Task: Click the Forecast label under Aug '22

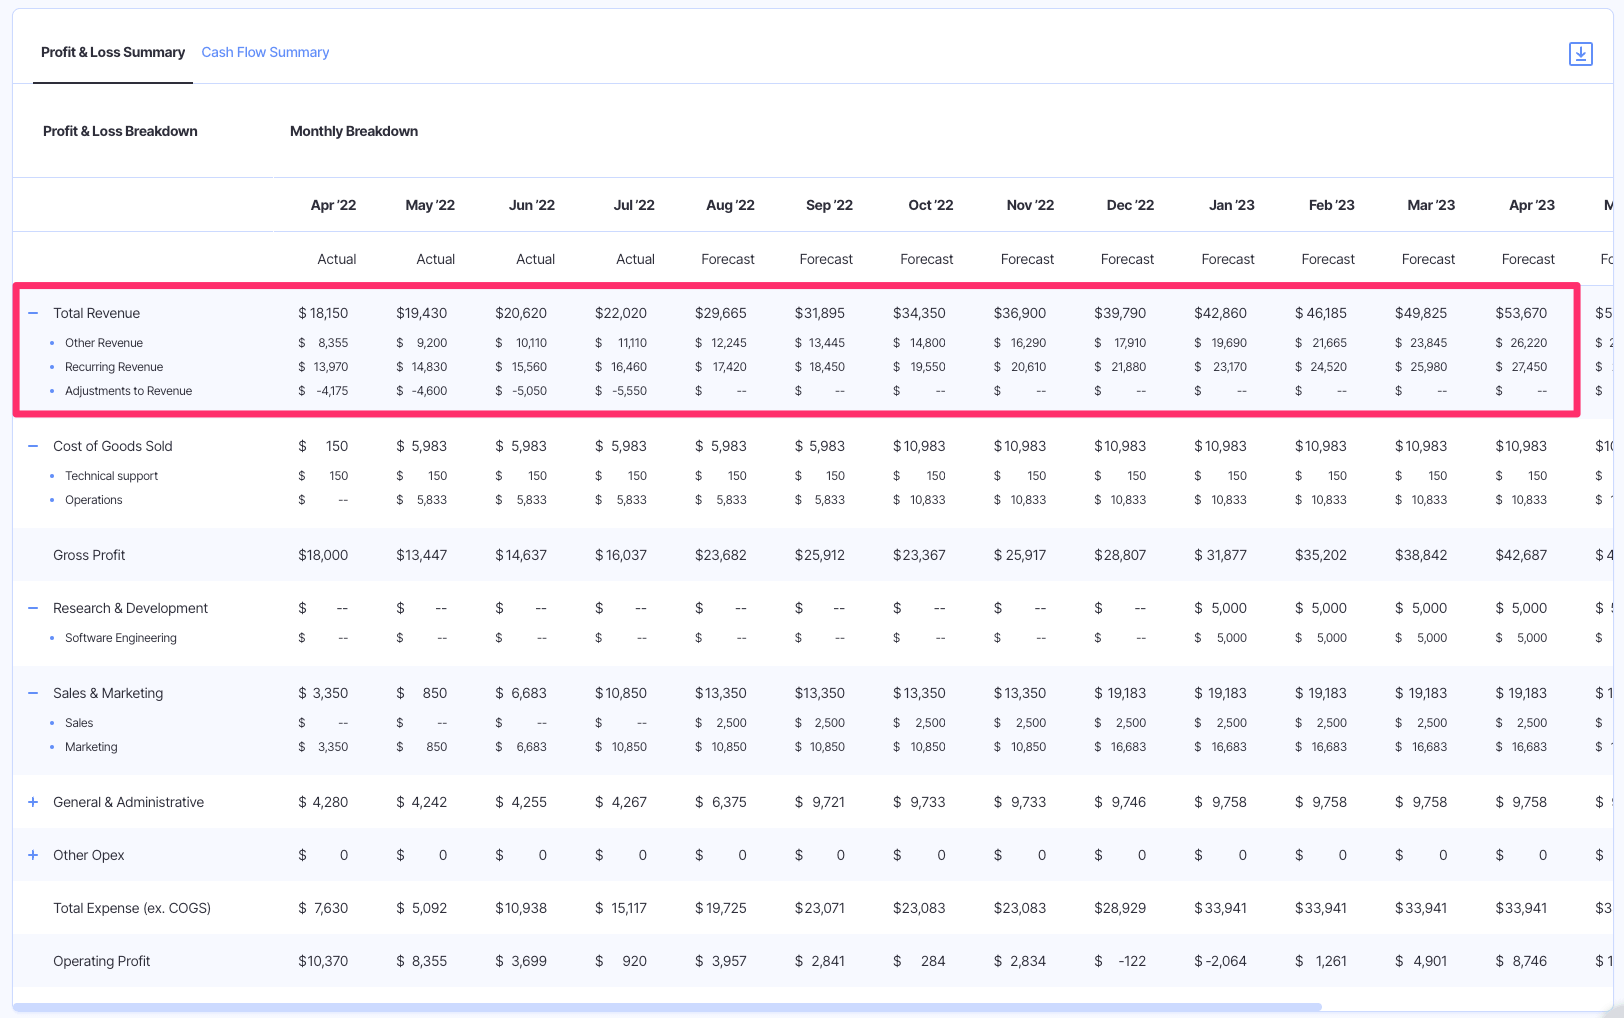Action: pyautogui.click(x=727, y=258)
